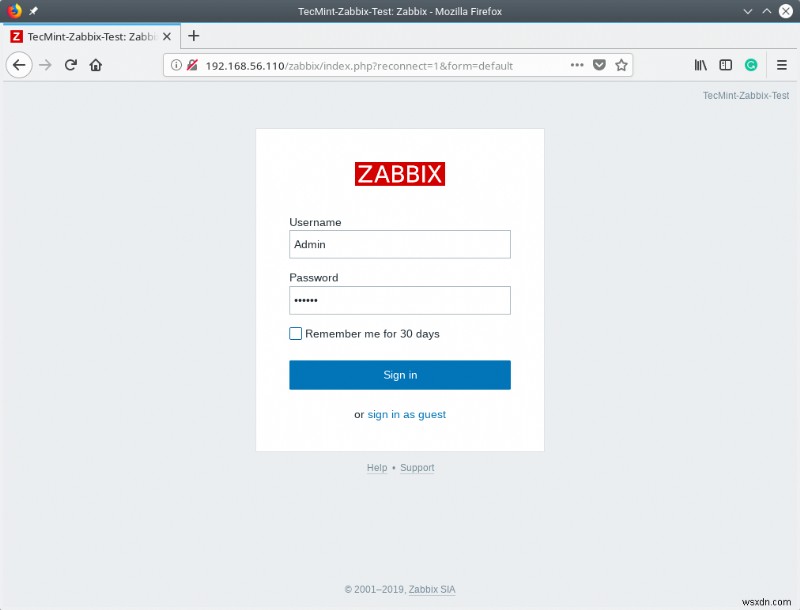Maximize window with title bar up chevron
800x610 pixels.
tap(767, 11)
